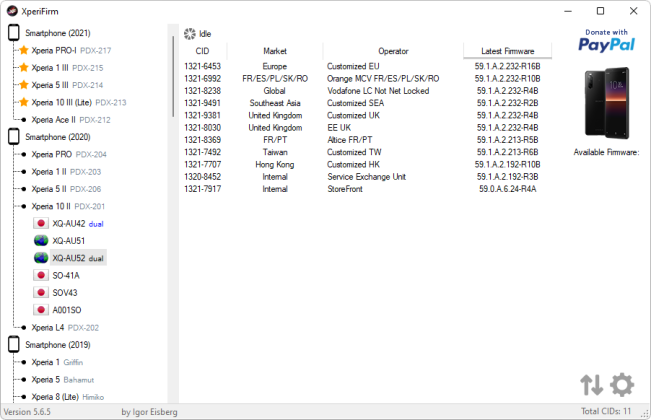This screenshot has height=420, width=651.
Task: Collapse the Xperia 10 II PDX-201 node
Action: (x=68, y=206)
